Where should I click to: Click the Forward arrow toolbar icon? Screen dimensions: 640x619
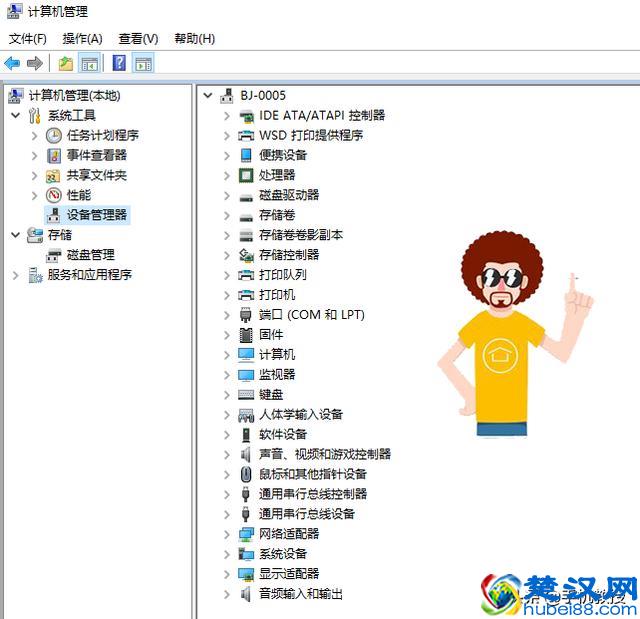(35, 64)
